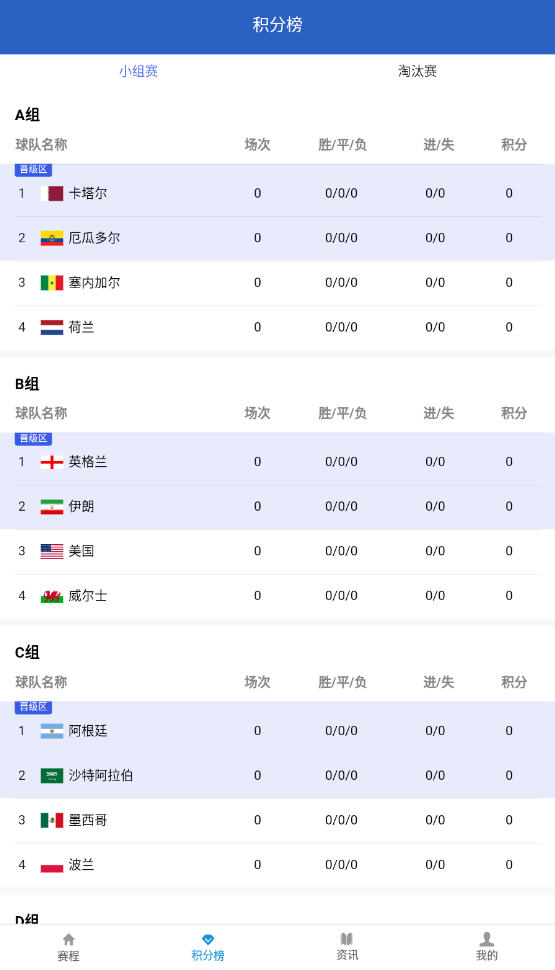Tap the Ecuador flag icon

[x=52, y=238]
